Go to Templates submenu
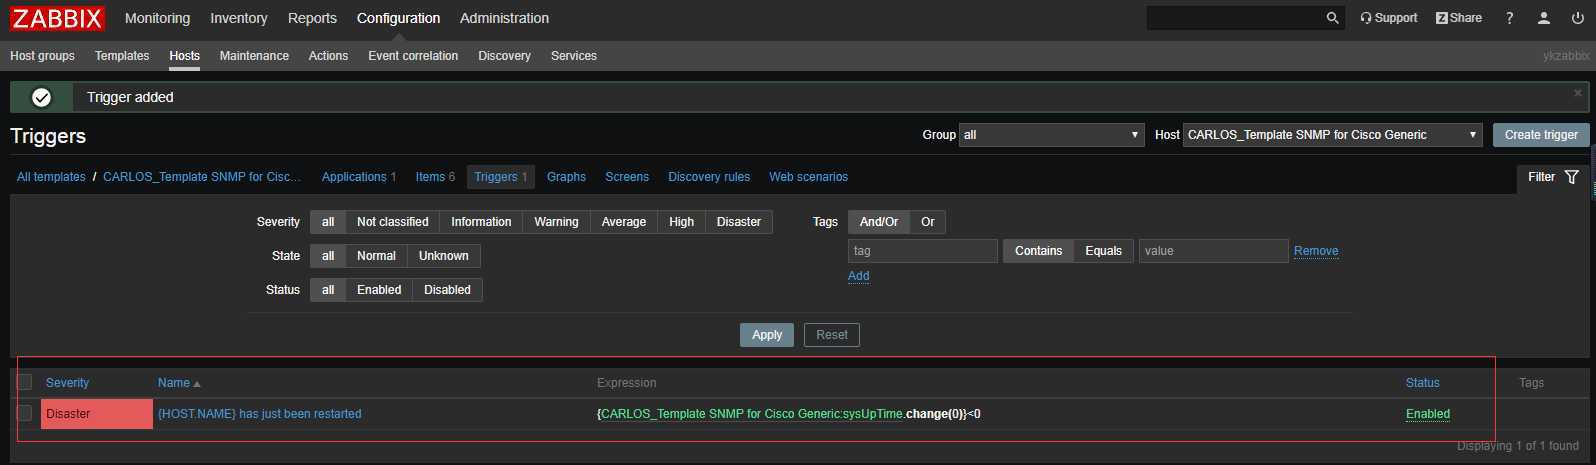 pos(122,56)
